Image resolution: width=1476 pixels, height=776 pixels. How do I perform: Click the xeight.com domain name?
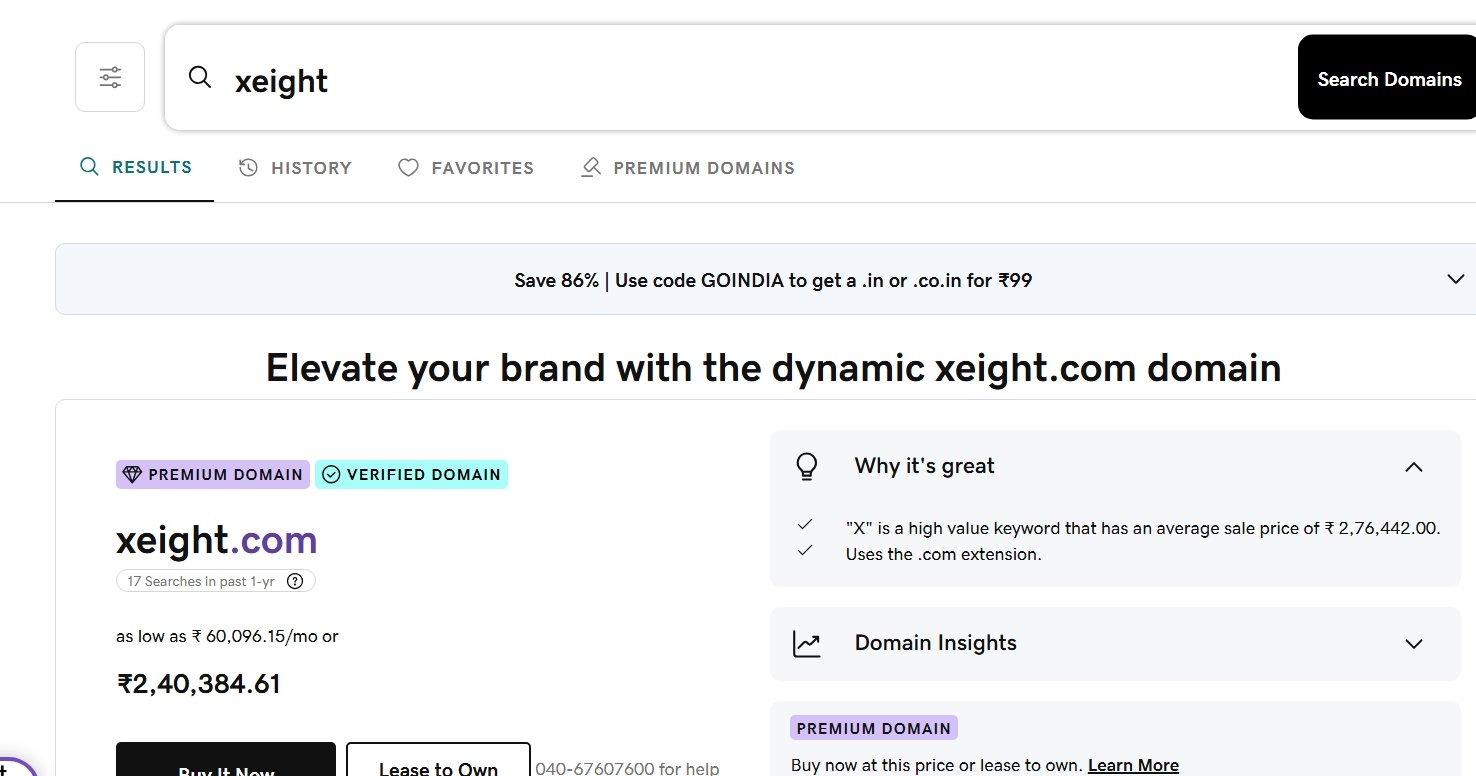pos(217,540)
